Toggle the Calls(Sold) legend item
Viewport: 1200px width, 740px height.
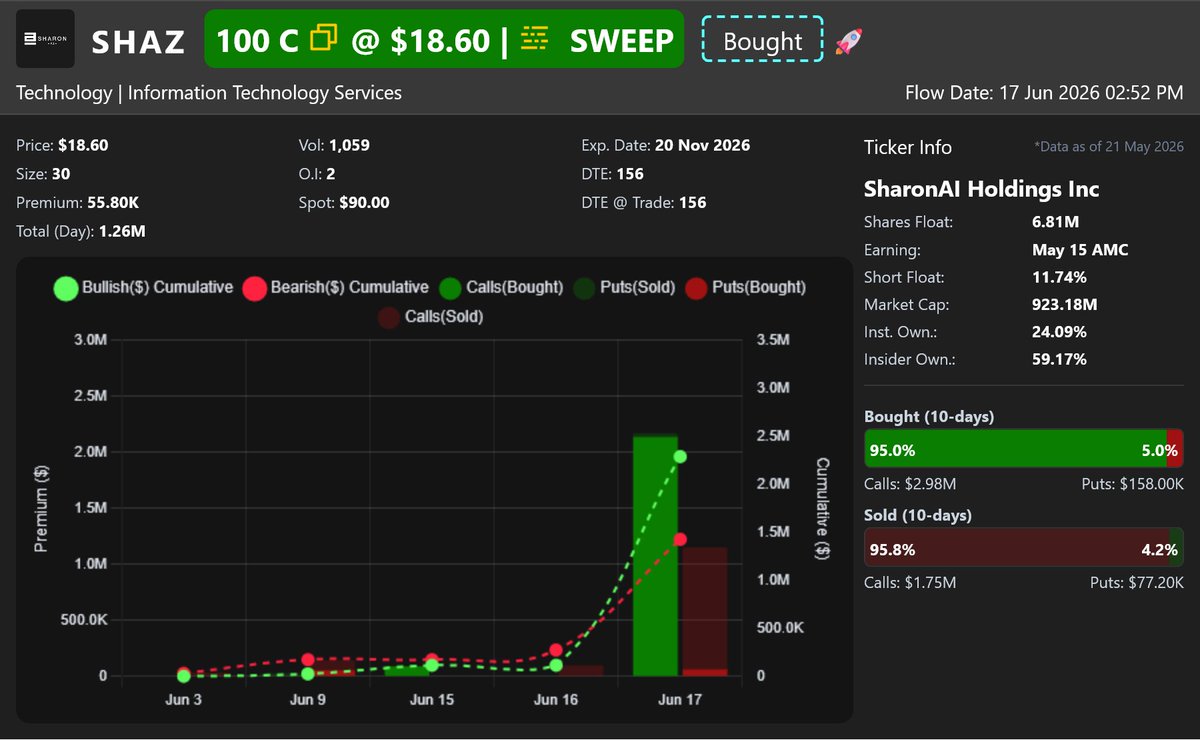tap(431, 317)
